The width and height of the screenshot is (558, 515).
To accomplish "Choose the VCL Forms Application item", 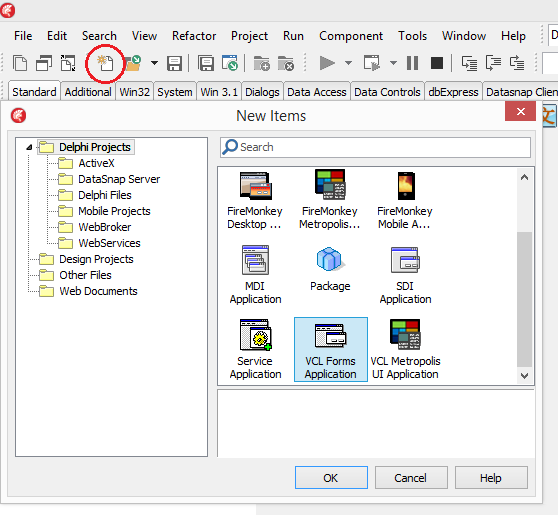I will point(331,350).
